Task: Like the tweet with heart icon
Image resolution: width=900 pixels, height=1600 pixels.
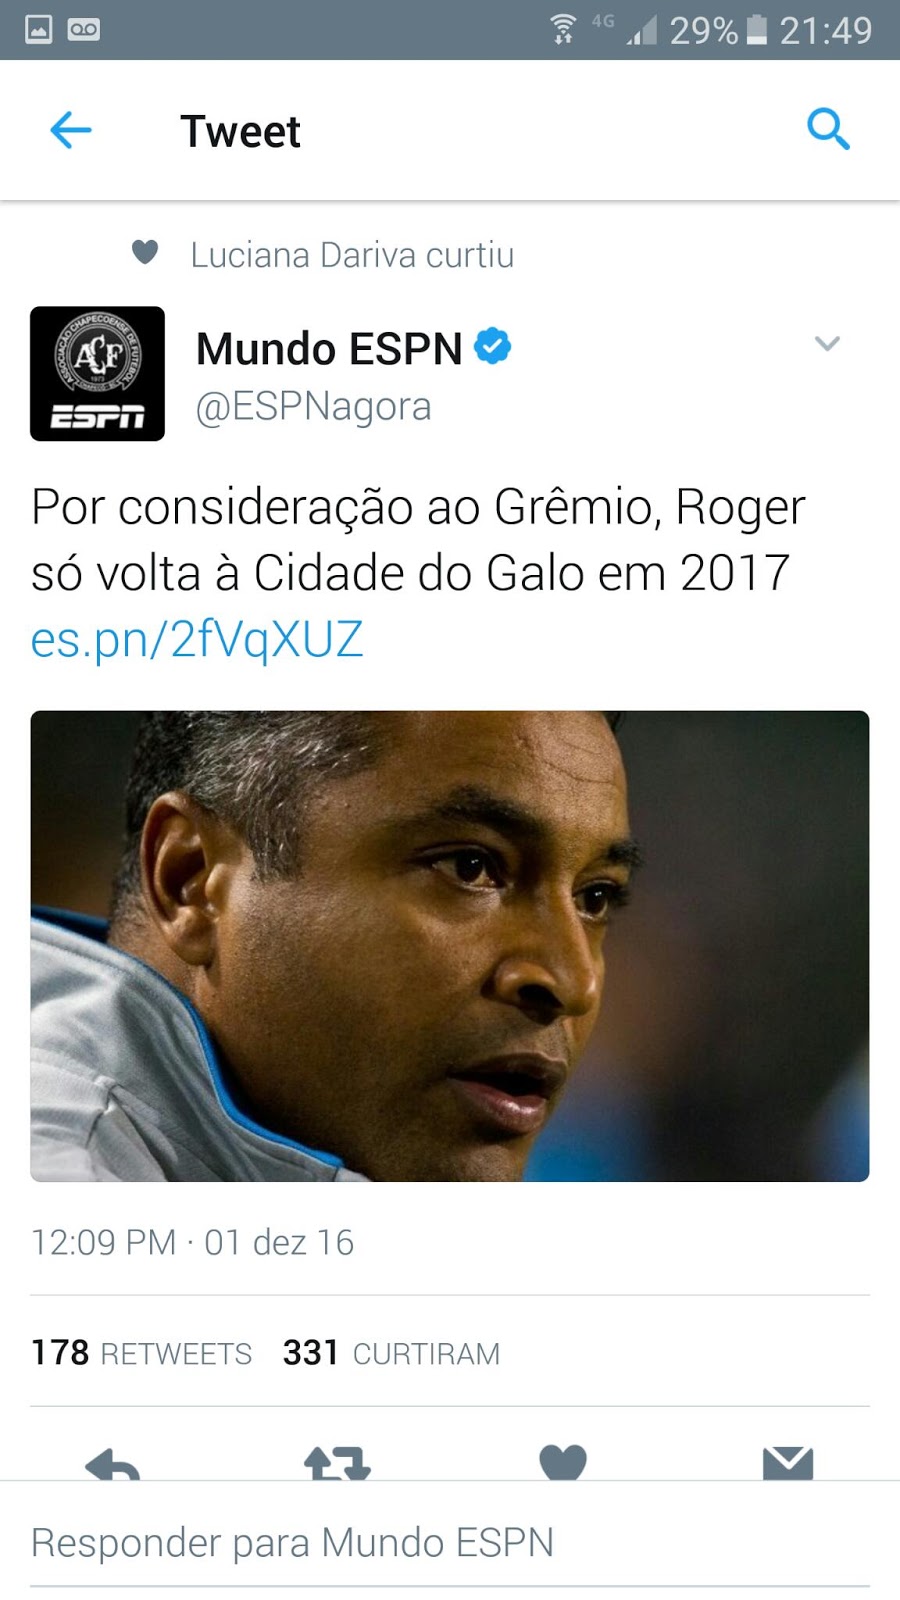Action: point(563,1462)
